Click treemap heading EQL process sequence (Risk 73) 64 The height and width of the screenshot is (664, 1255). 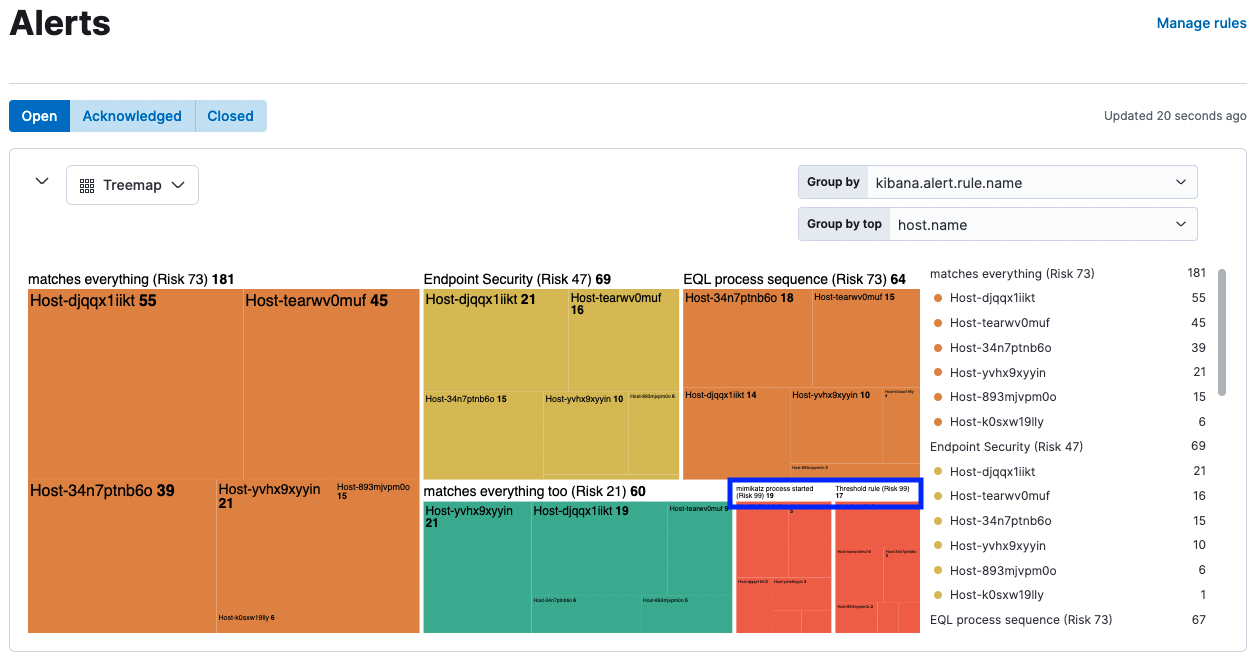[x=795, y=279]
